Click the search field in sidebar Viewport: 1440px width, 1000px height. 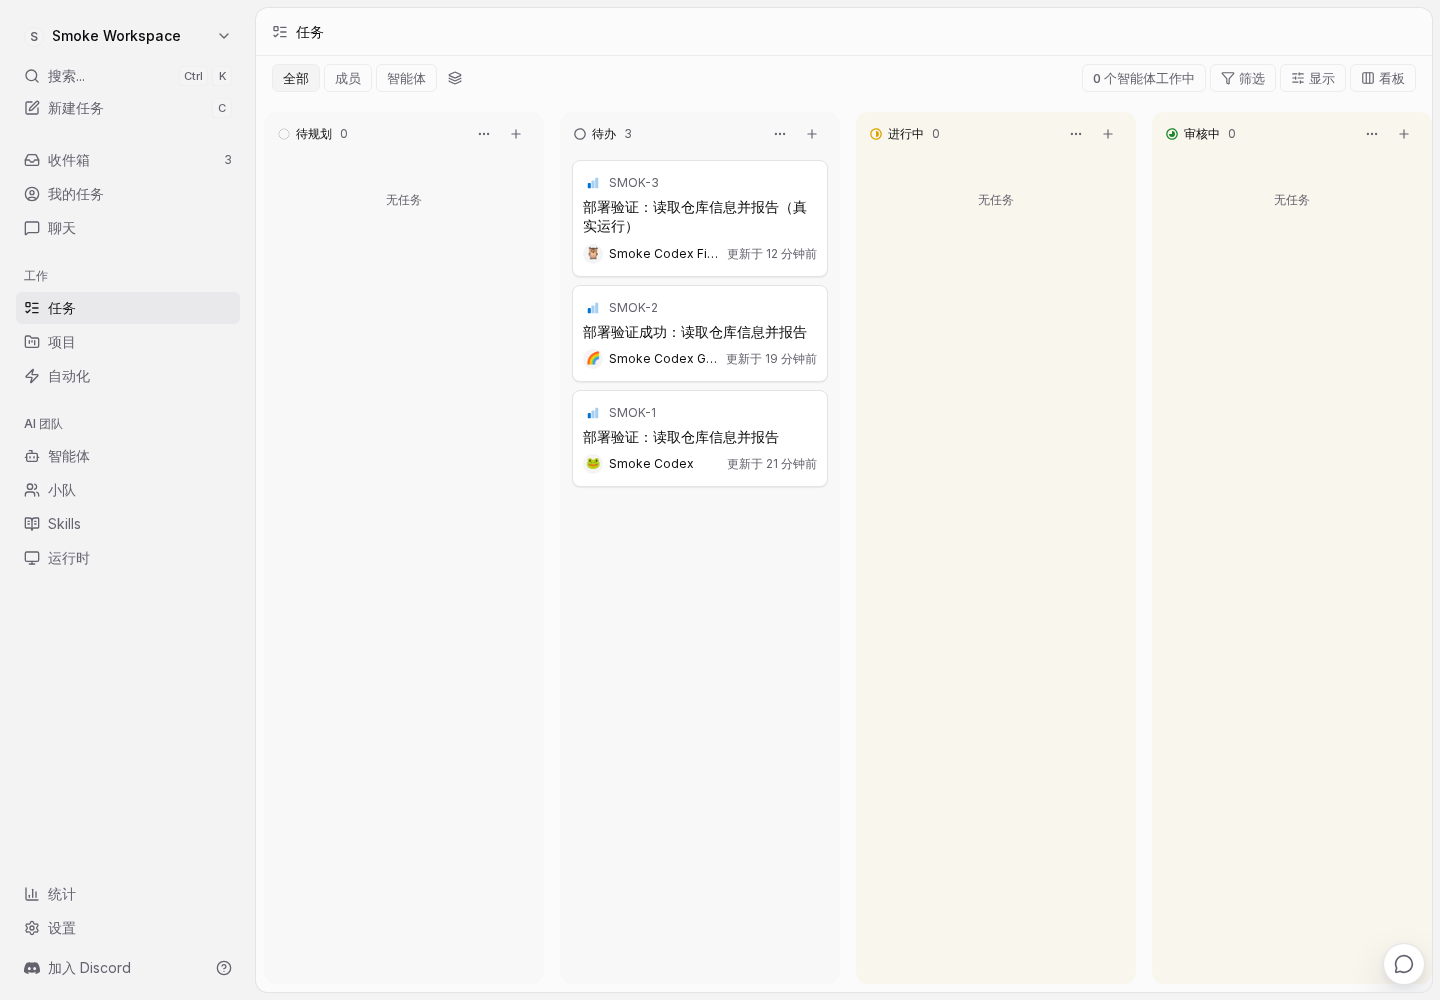(128, 76)
